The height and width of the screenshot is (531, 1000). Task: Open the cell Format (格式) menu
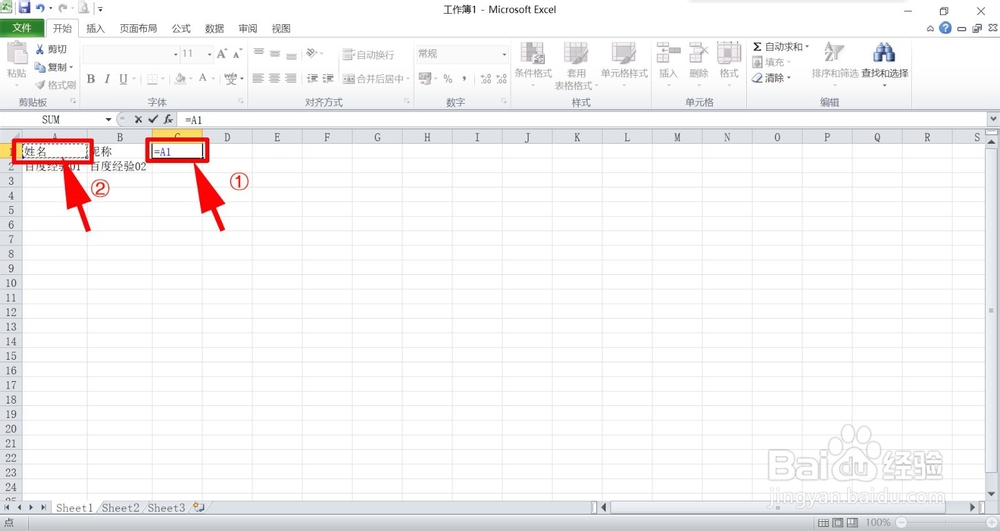729,62
